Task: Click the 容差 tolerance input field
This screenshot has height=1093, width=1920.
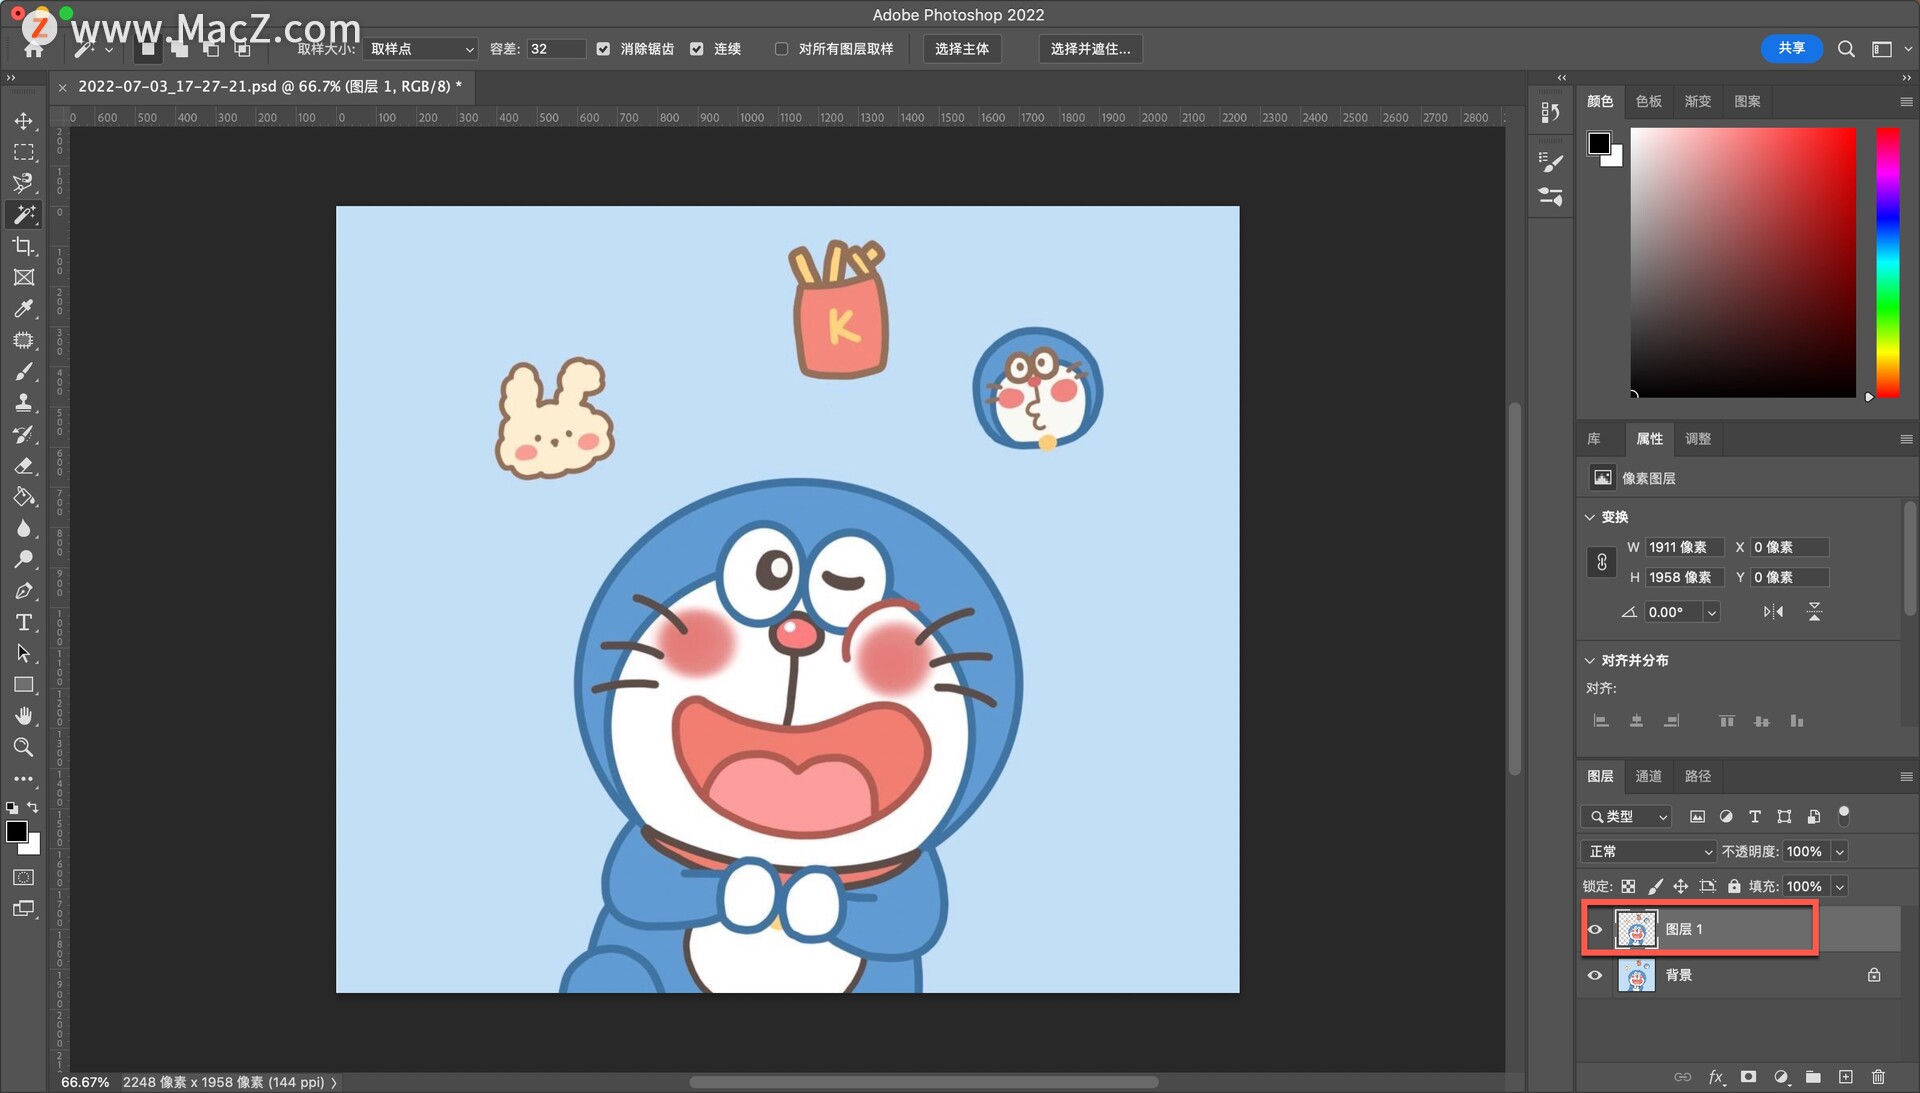Action: pyautogui.click(x=555, y=49)
